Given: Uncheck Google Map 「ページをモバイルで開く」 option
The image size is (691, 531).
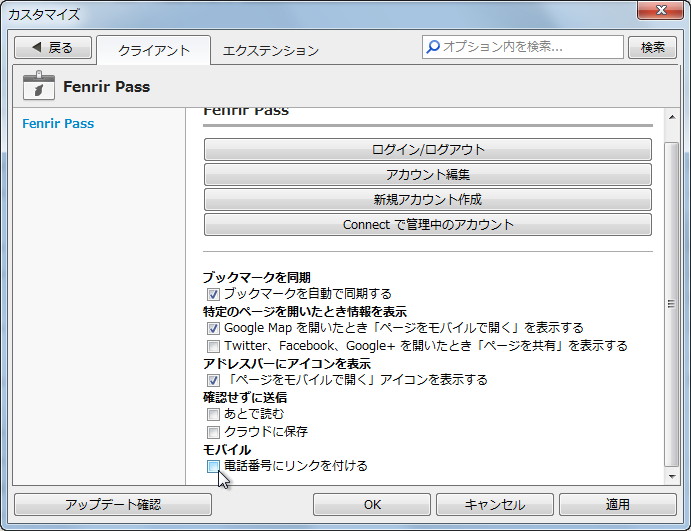Looking at the screenshot, I should click(x=213, y=328).
